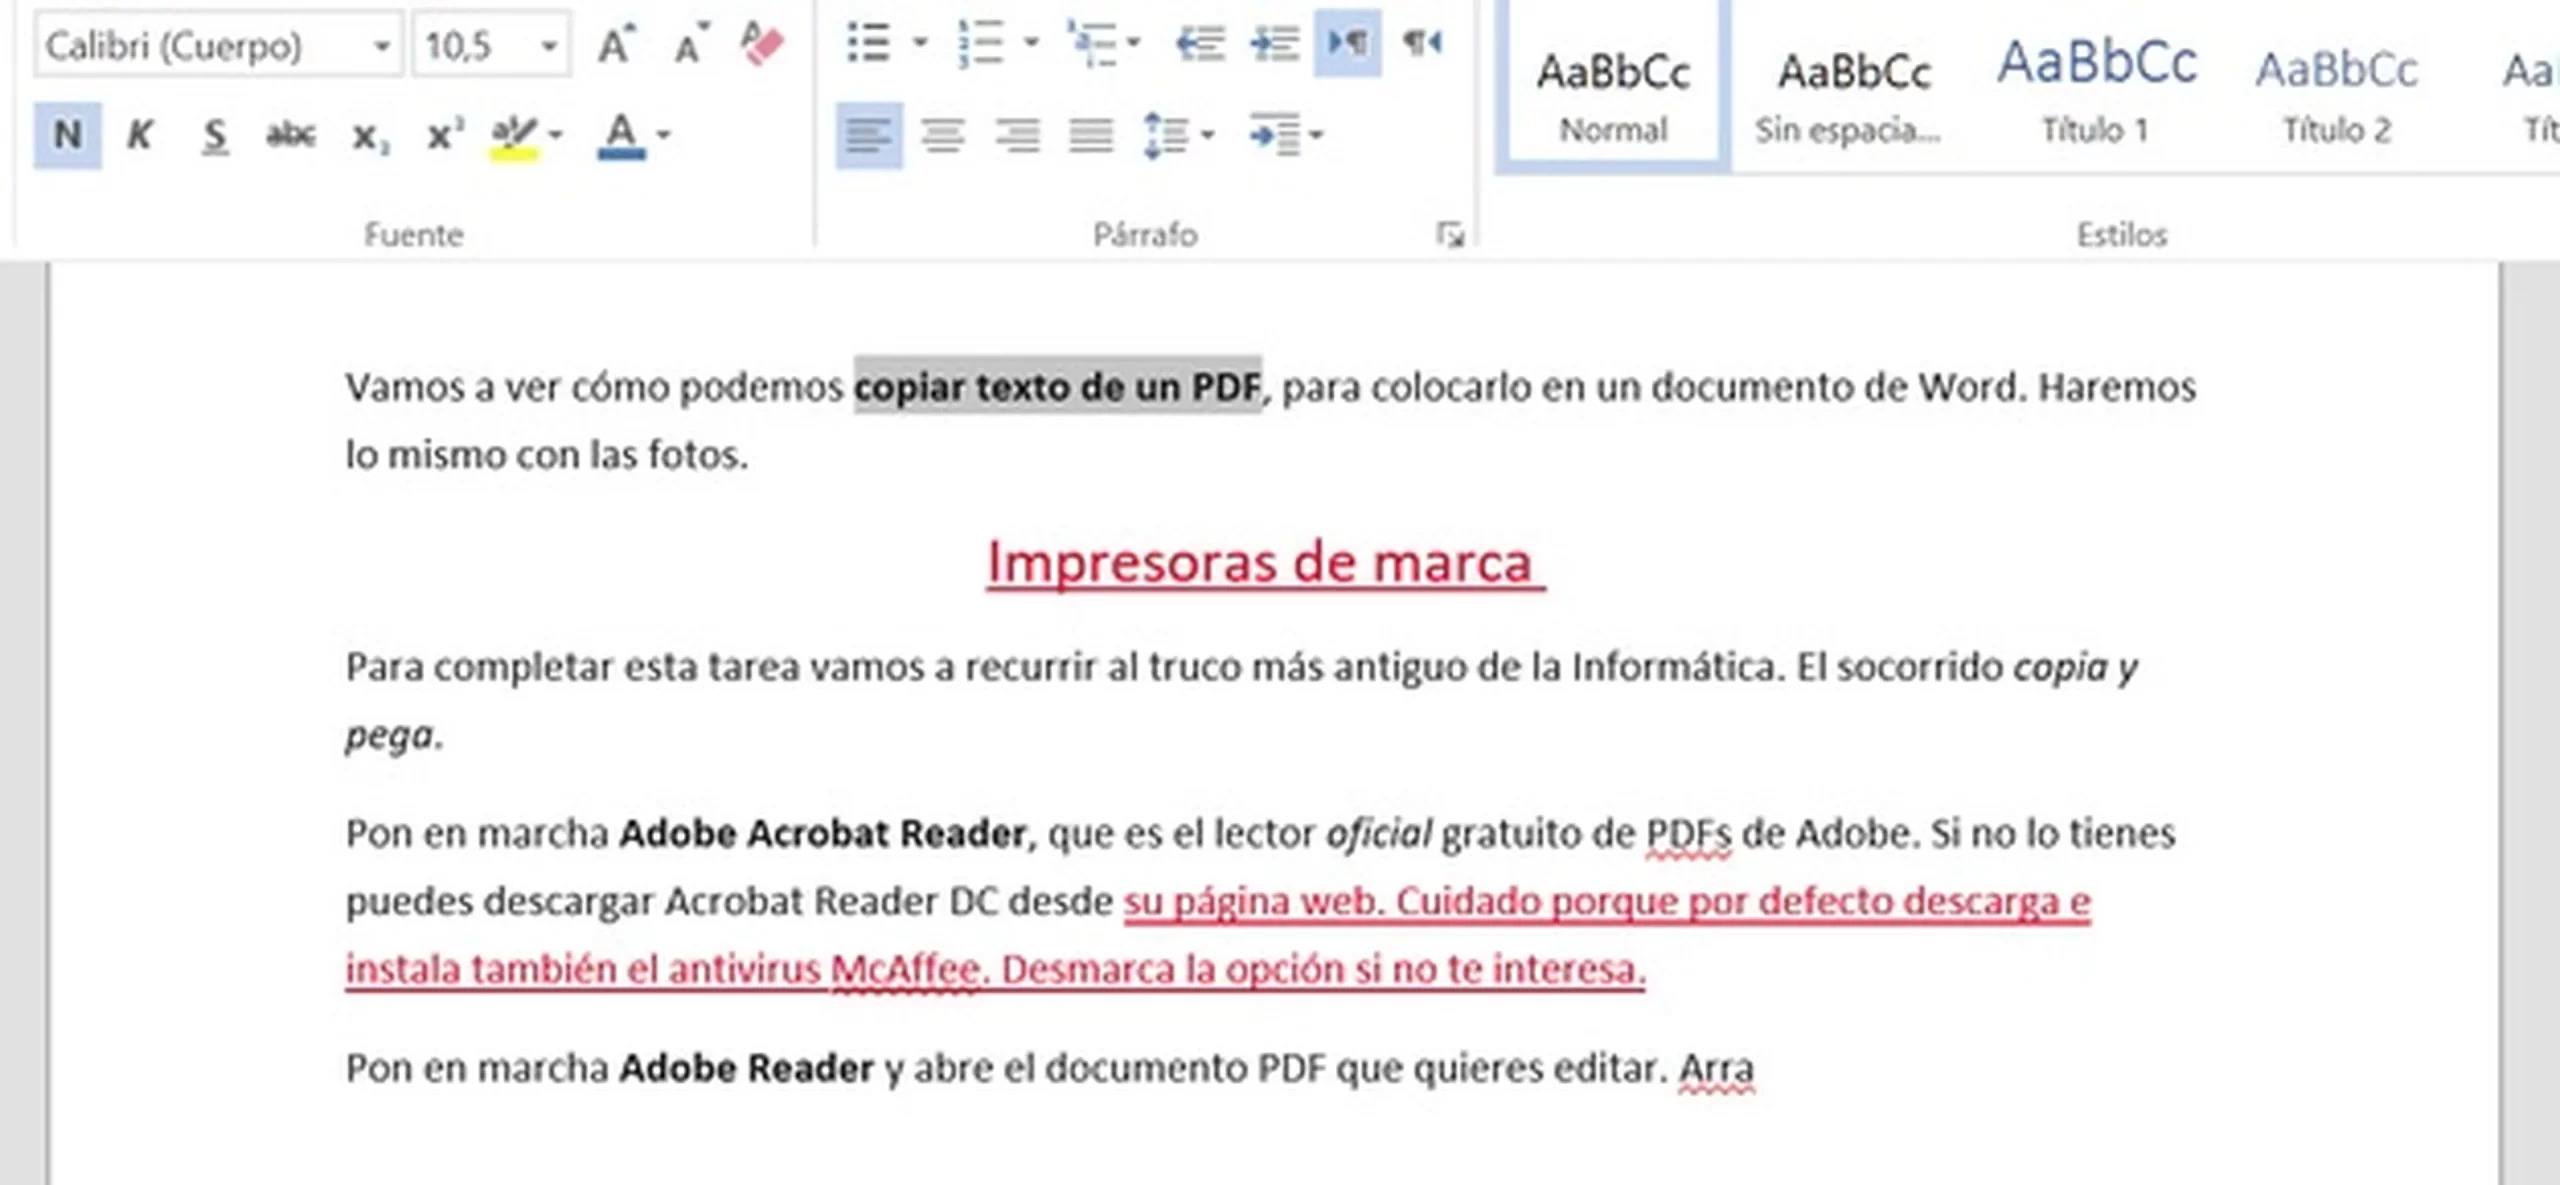Screen dimensions: 2560x1185
Task: Expand bullet list style dropdown arrow
Action: [x=920, y=43]
